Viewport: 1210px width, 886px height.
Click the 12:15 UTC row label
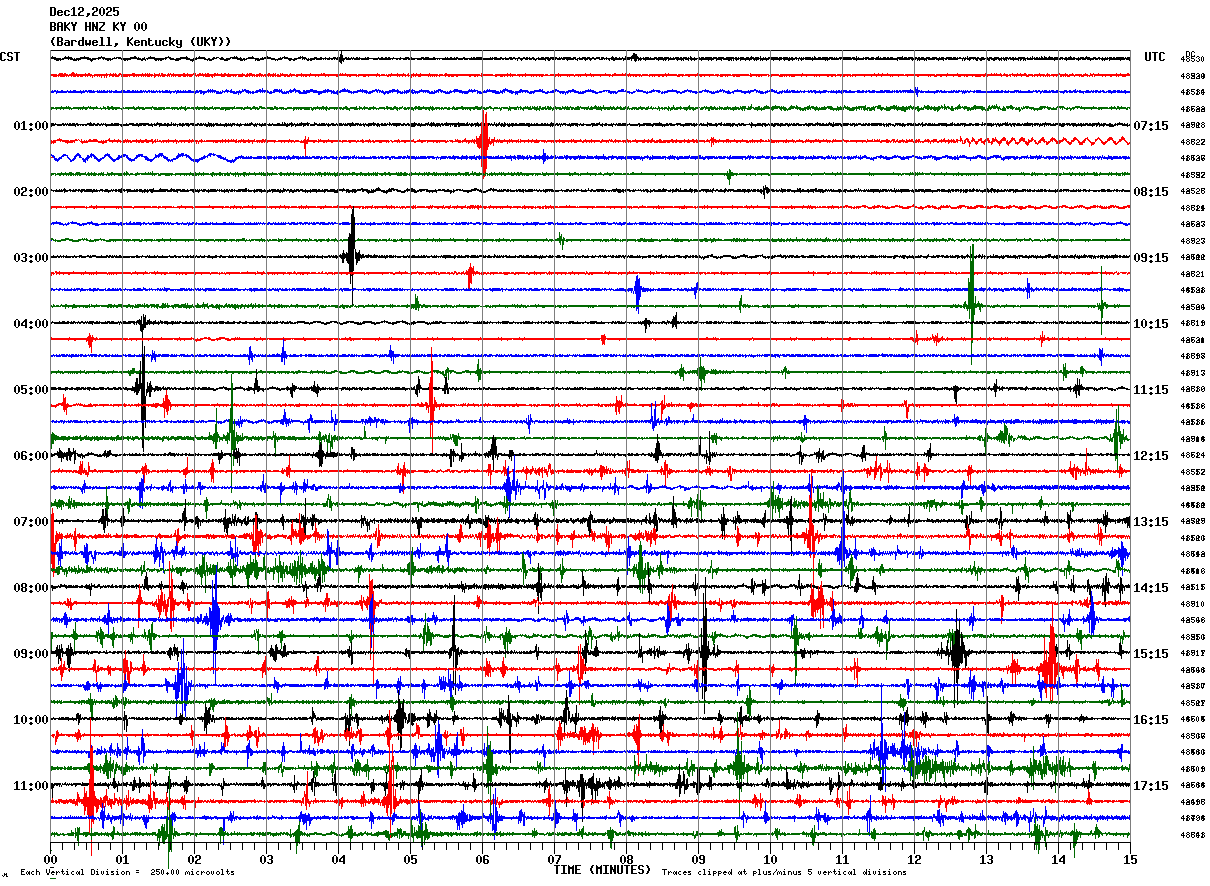click(x=1151, y=456)
